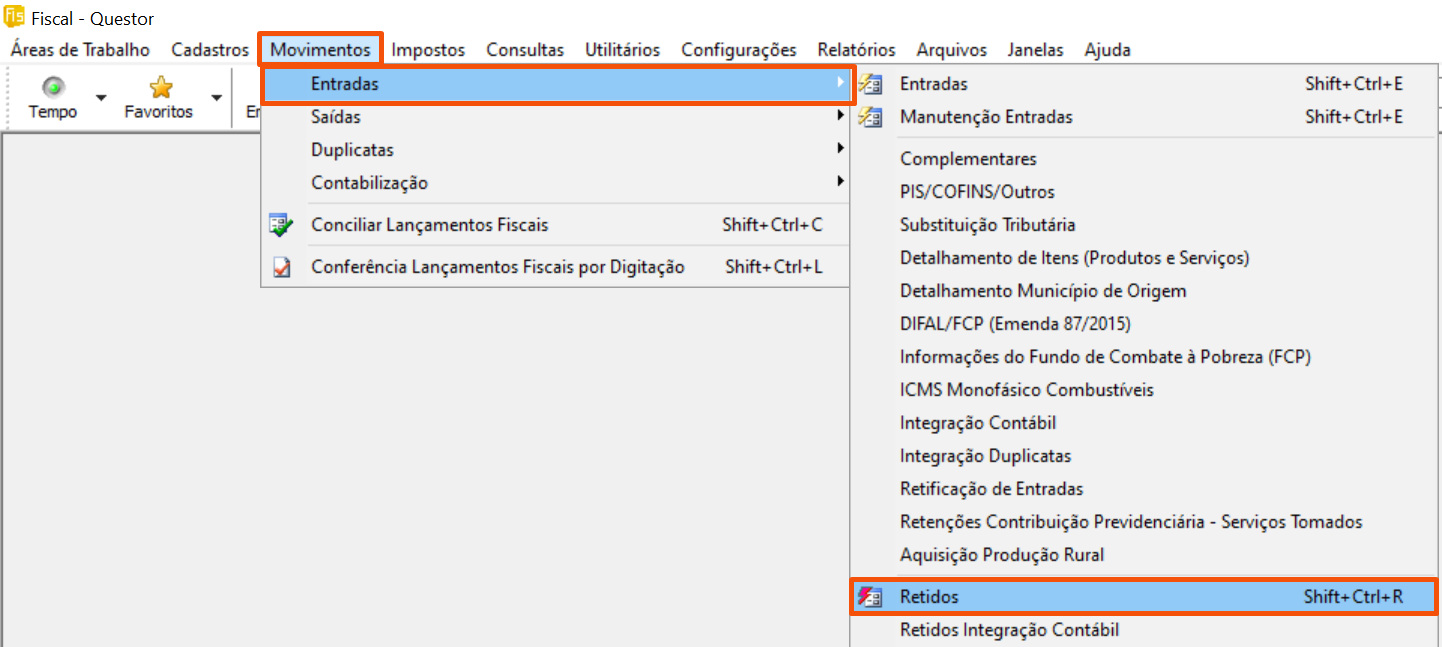Open the Relatórios menu
Viewport: 1442px width, 647px height.
[856, 49]
